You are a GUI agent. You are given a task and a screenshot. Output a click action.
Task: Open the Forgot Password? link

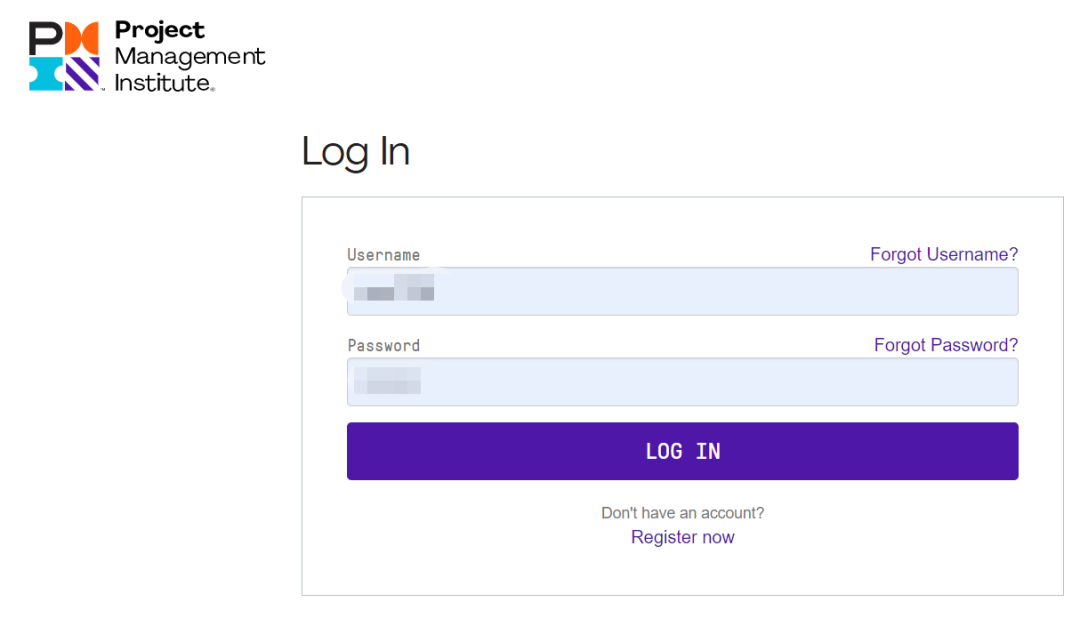pyautogui.click(x=946, y=345)
